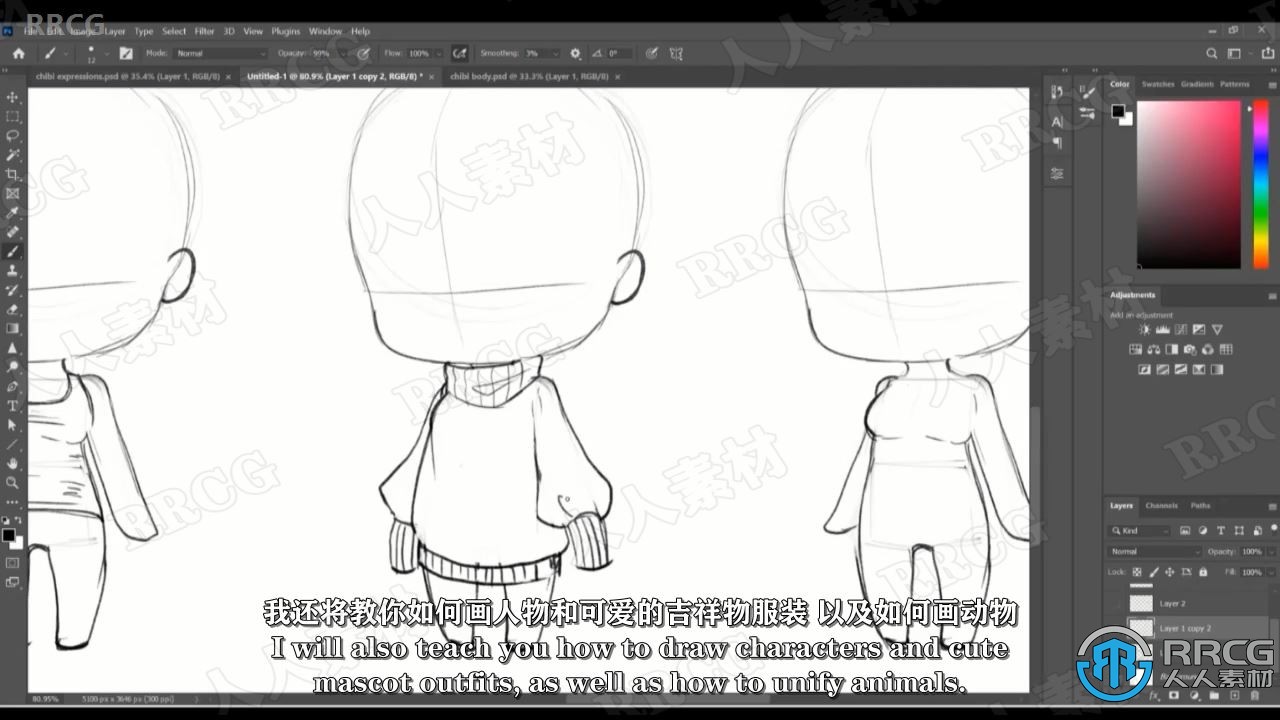
Task: Add a Brightness/Contrast adjustment
Action: [1145, 329]
